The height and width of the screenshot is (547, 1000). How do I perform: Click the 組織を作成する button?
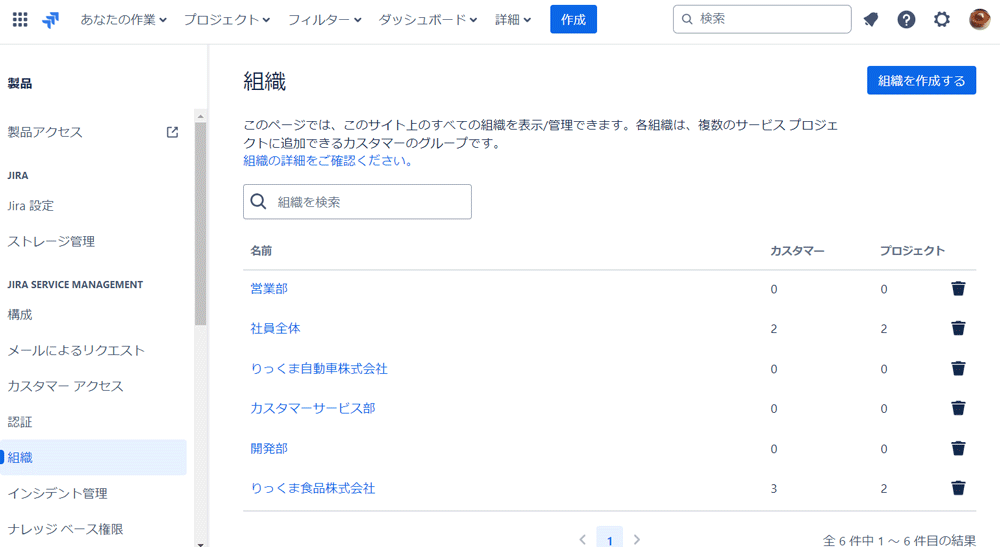921,80
